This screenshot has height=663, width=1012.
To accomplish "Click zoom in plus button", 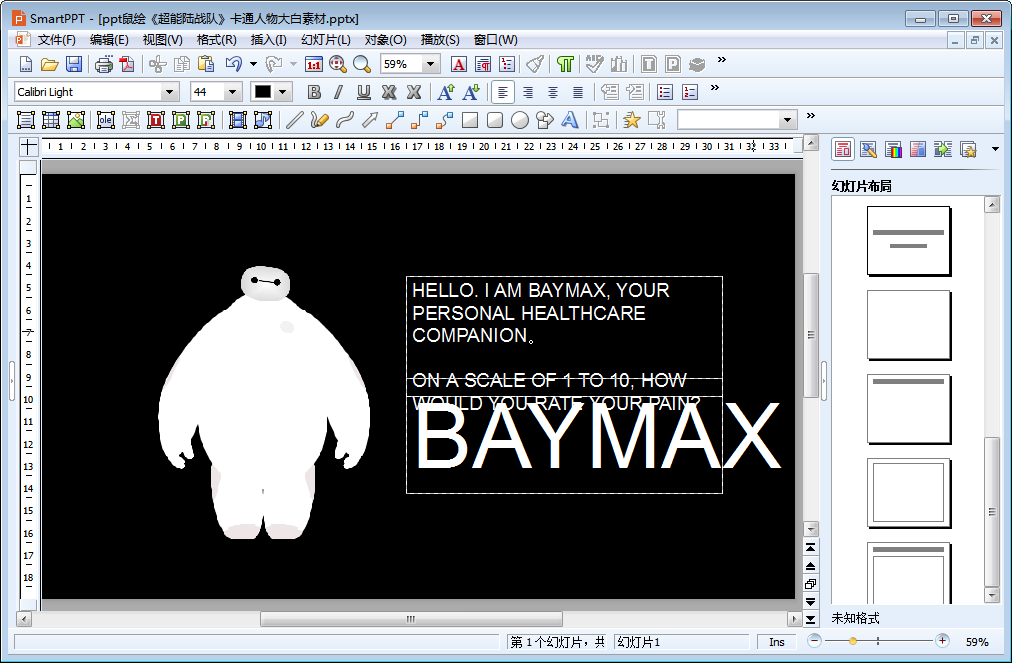I will [942, 641].
